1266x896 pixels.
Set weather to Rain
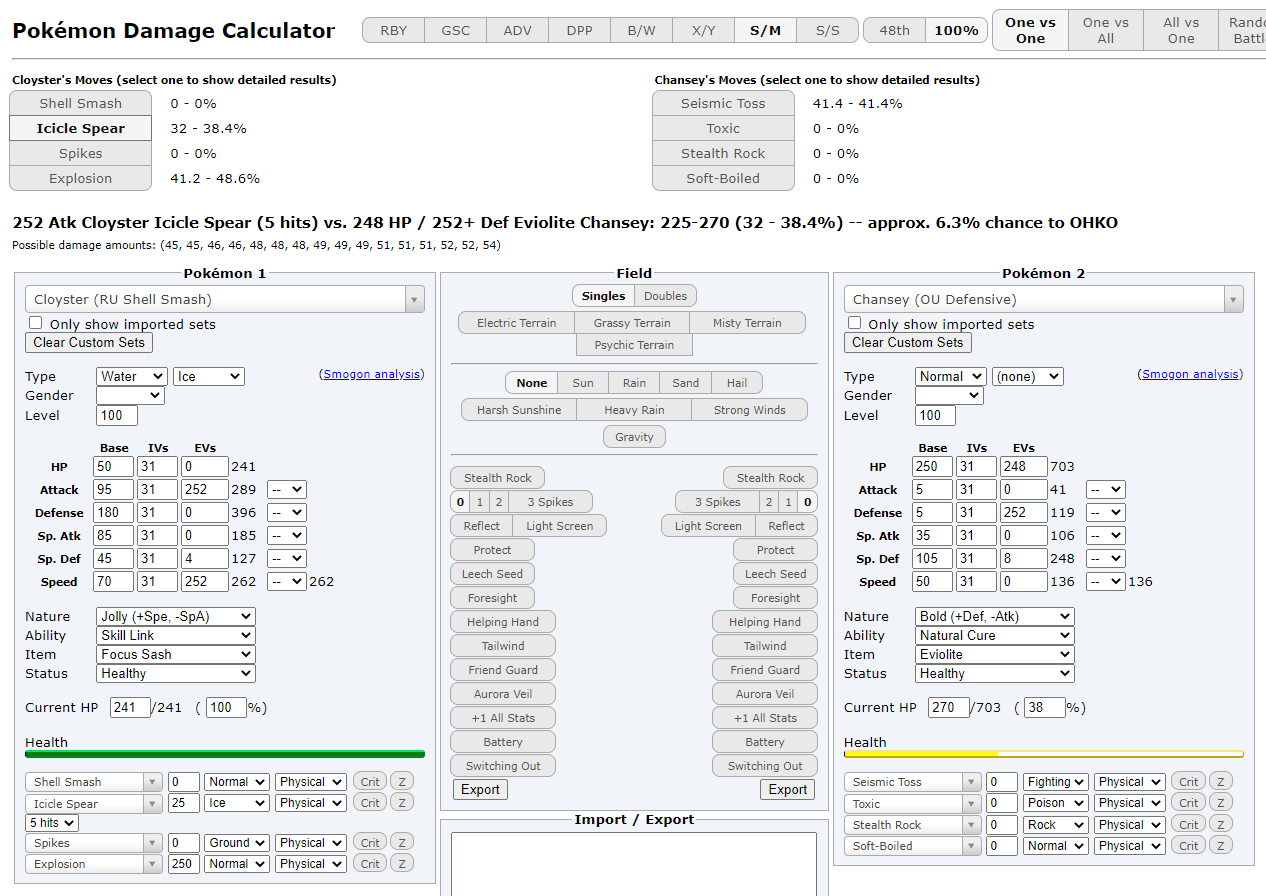(x=634, y=383)
